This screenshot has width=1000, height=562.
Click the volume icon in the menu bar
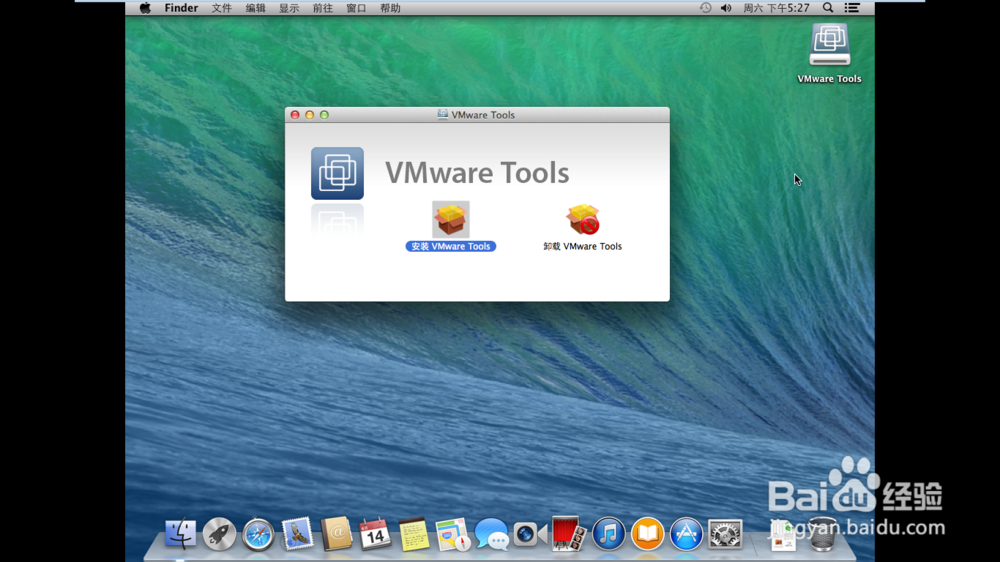tap(726, 8)
